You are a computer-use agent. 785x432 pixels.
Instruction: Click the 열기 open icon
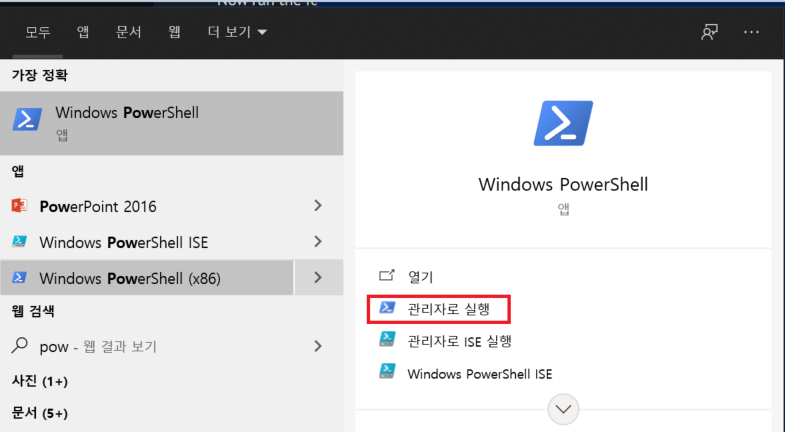click(386, 275)
